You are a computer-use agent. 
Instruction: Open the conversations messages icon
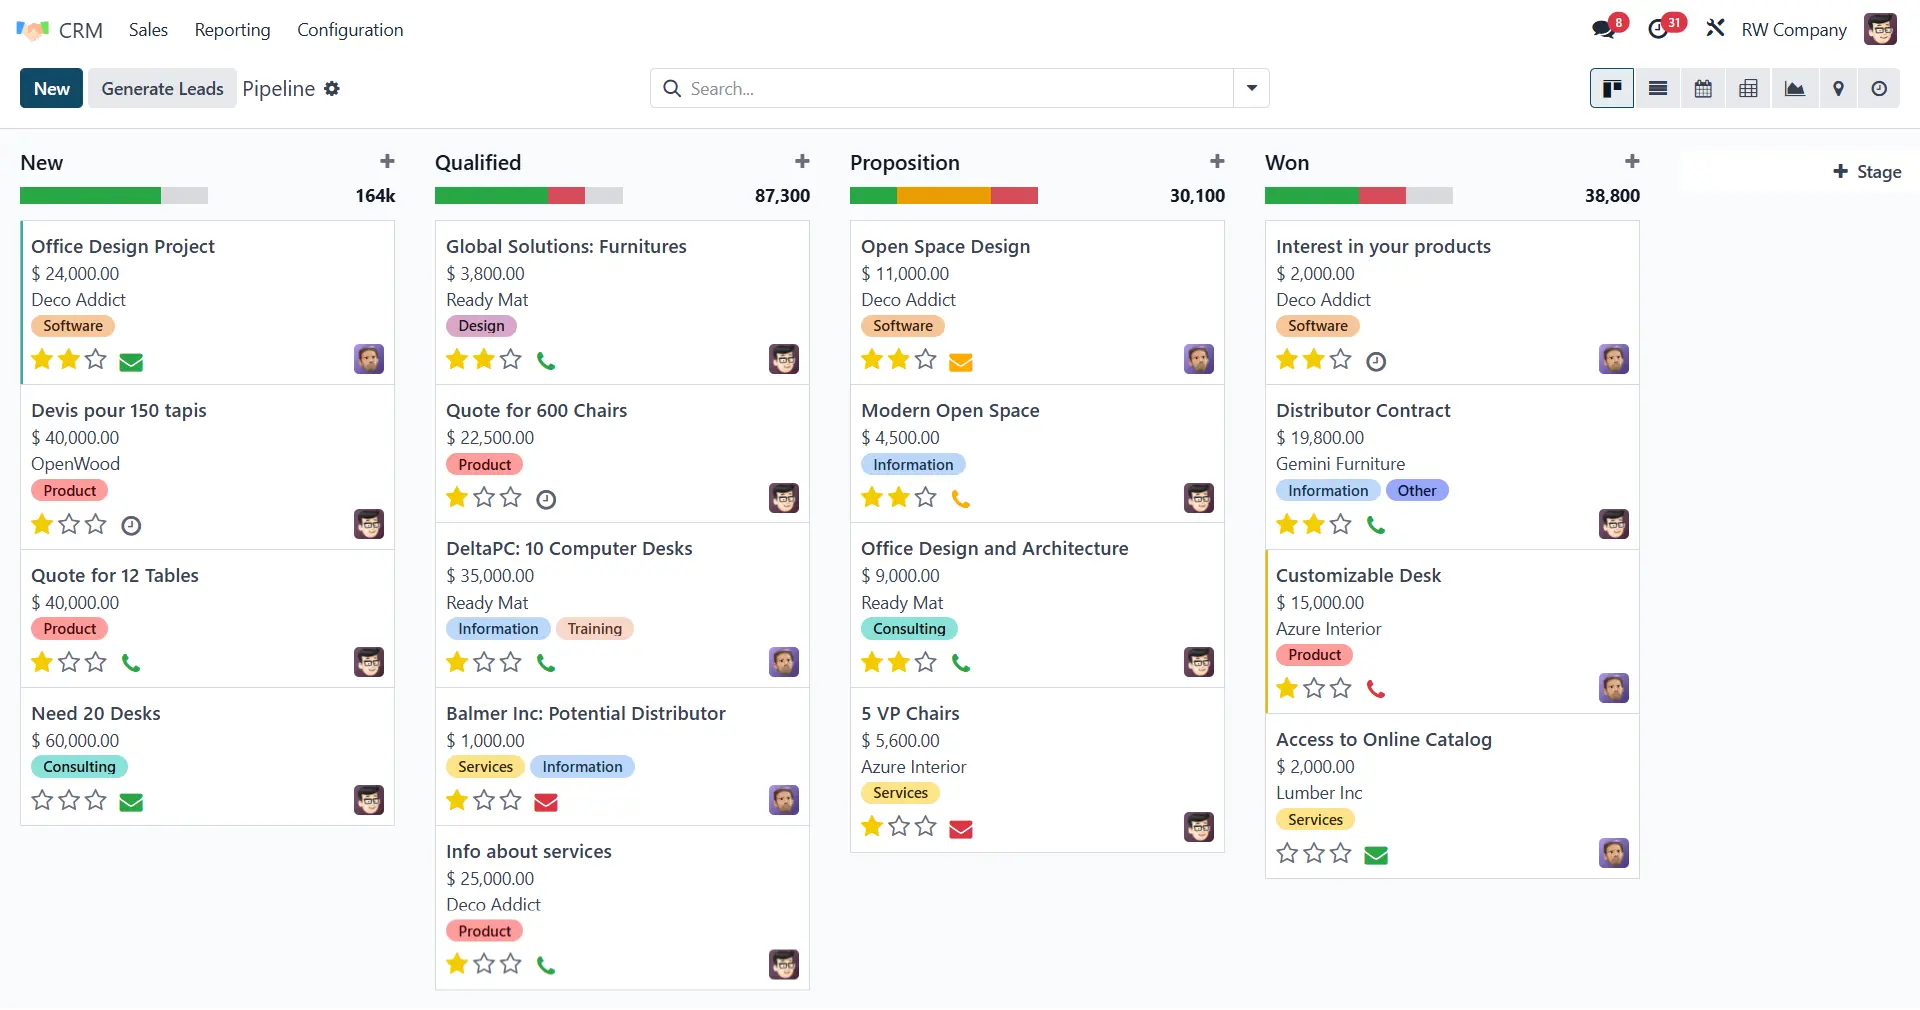click(1603, 29)
